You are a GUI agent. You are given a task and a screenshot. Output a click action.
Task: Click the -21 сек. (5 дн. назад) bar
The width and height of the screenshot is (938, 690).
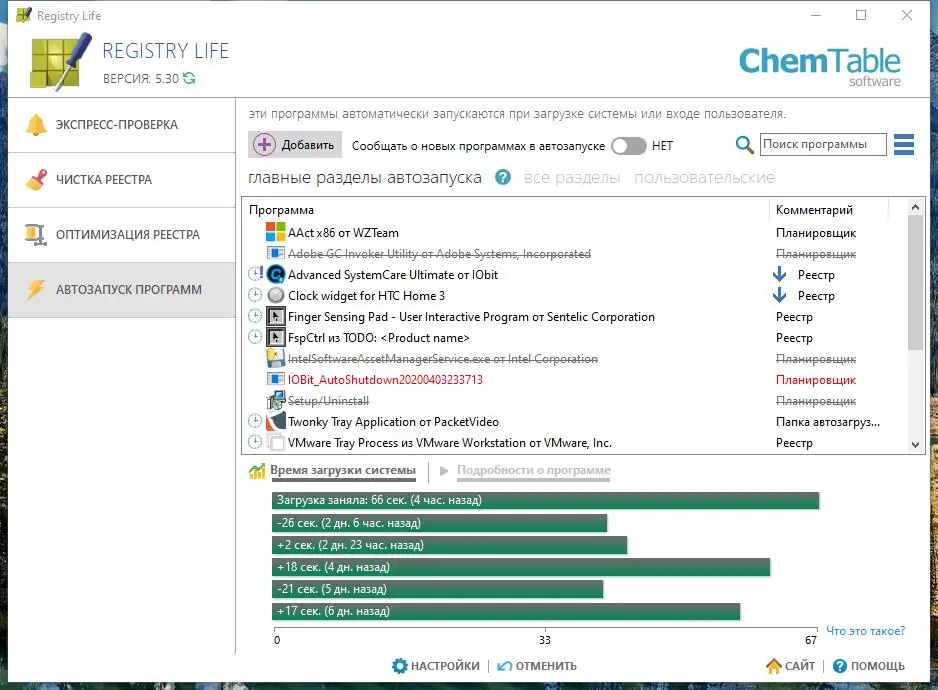point(437,589)
